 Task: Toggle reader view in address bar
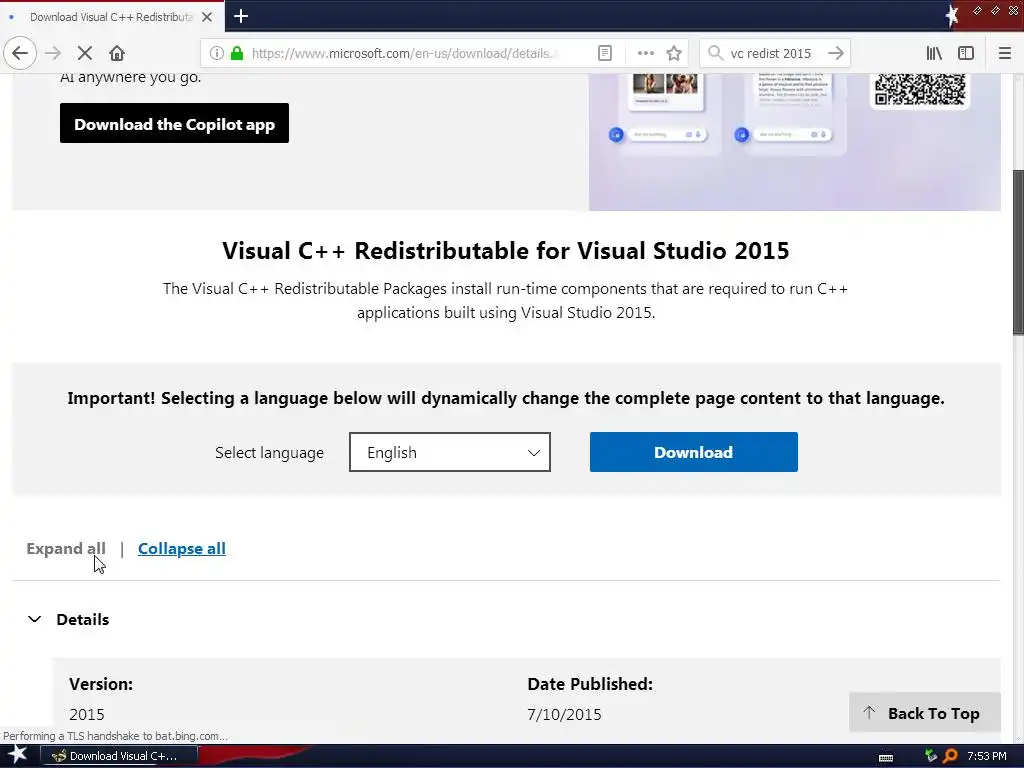pos(605,53)
